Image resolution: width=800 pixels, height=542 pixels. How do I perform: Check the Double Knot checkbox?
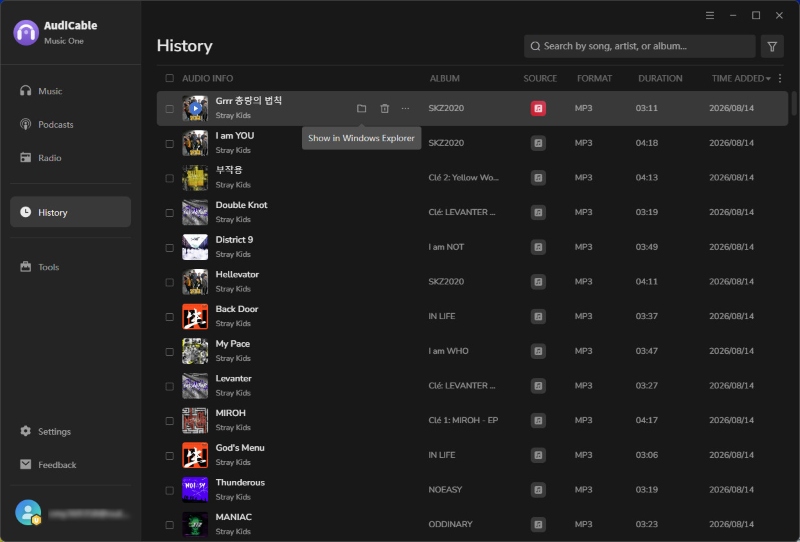[169, 213]
